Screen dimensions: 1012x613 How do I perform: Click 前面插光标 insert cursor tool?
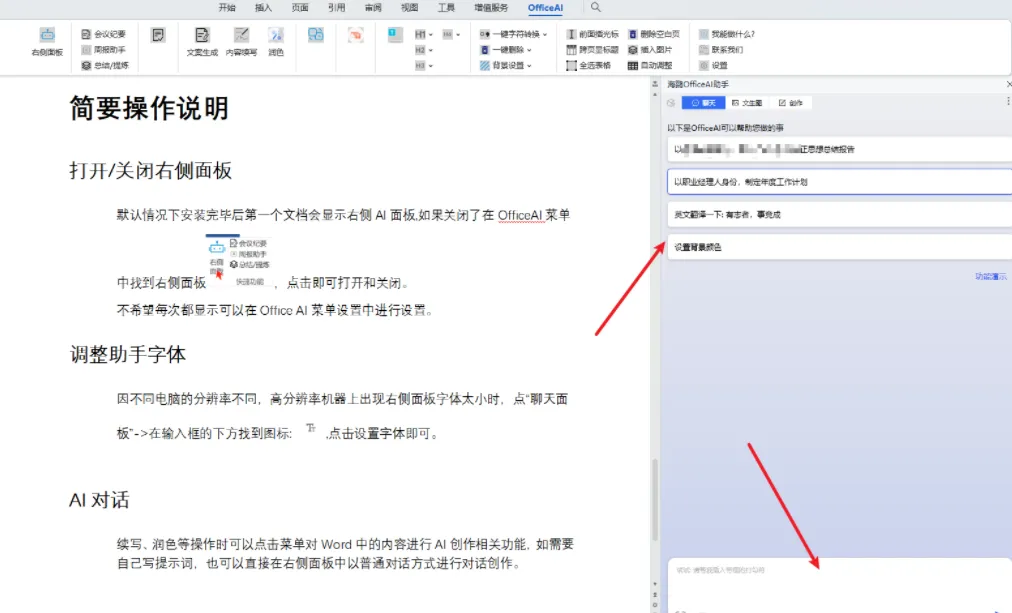coord(592,34)
